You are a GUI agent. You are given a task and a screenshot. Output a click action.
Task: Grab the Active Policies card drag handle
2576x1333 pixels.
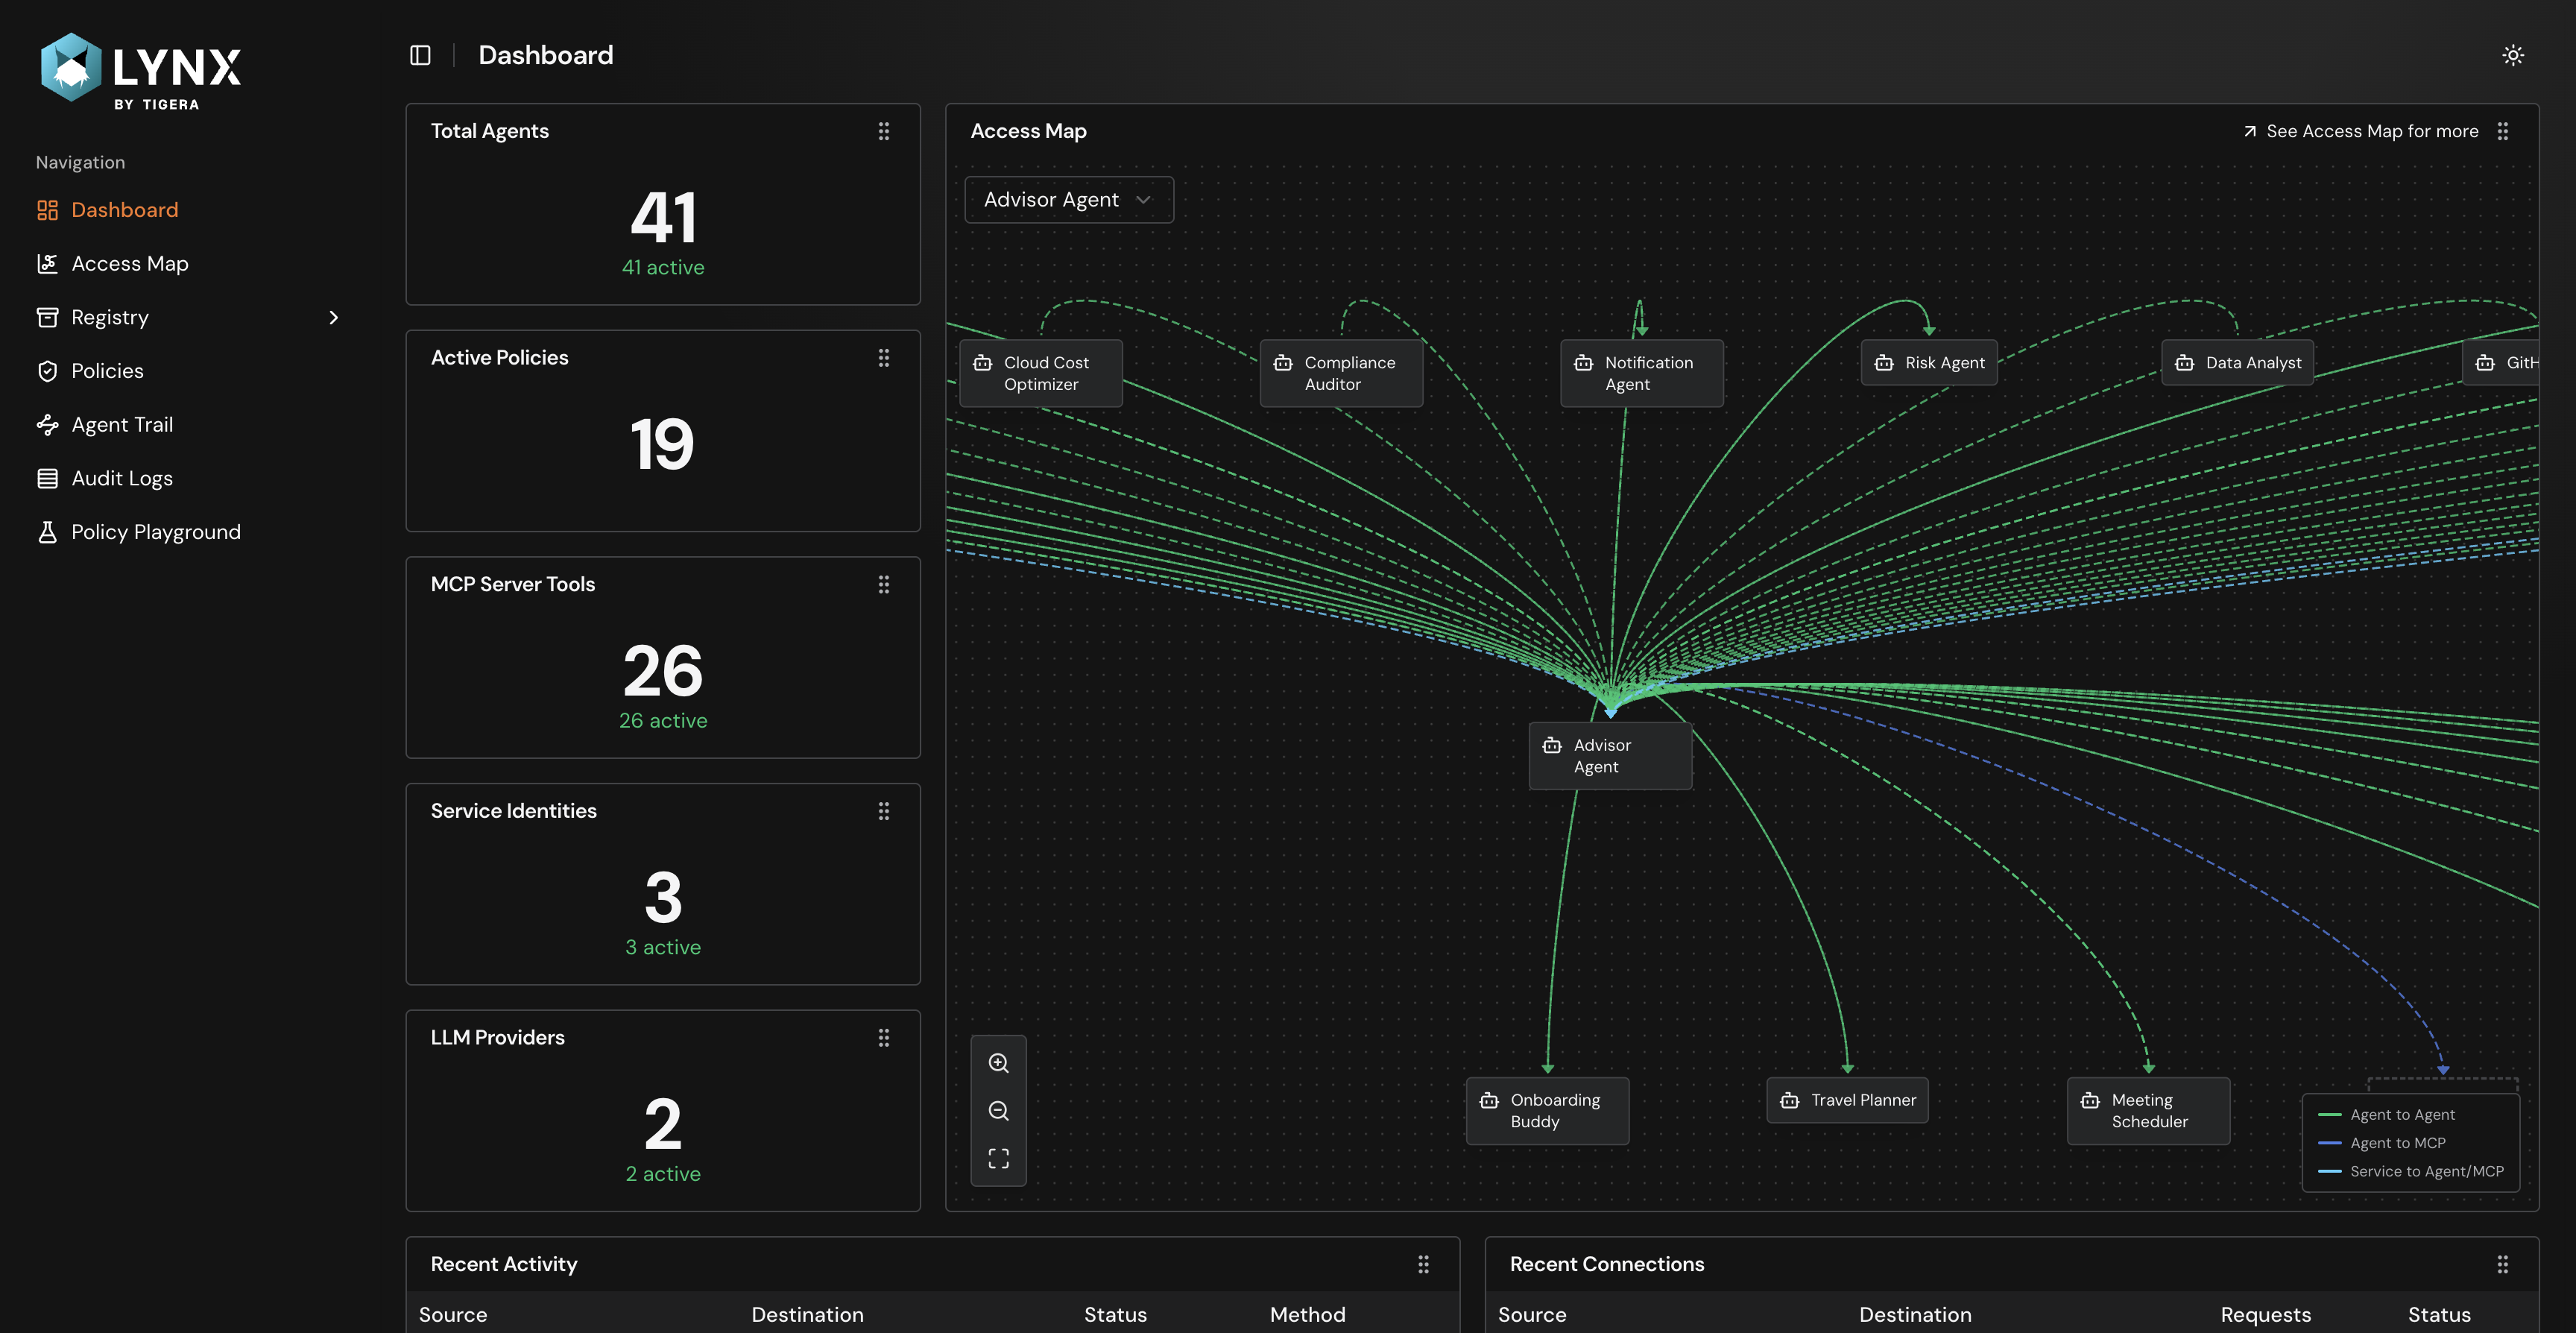(884, 358)
